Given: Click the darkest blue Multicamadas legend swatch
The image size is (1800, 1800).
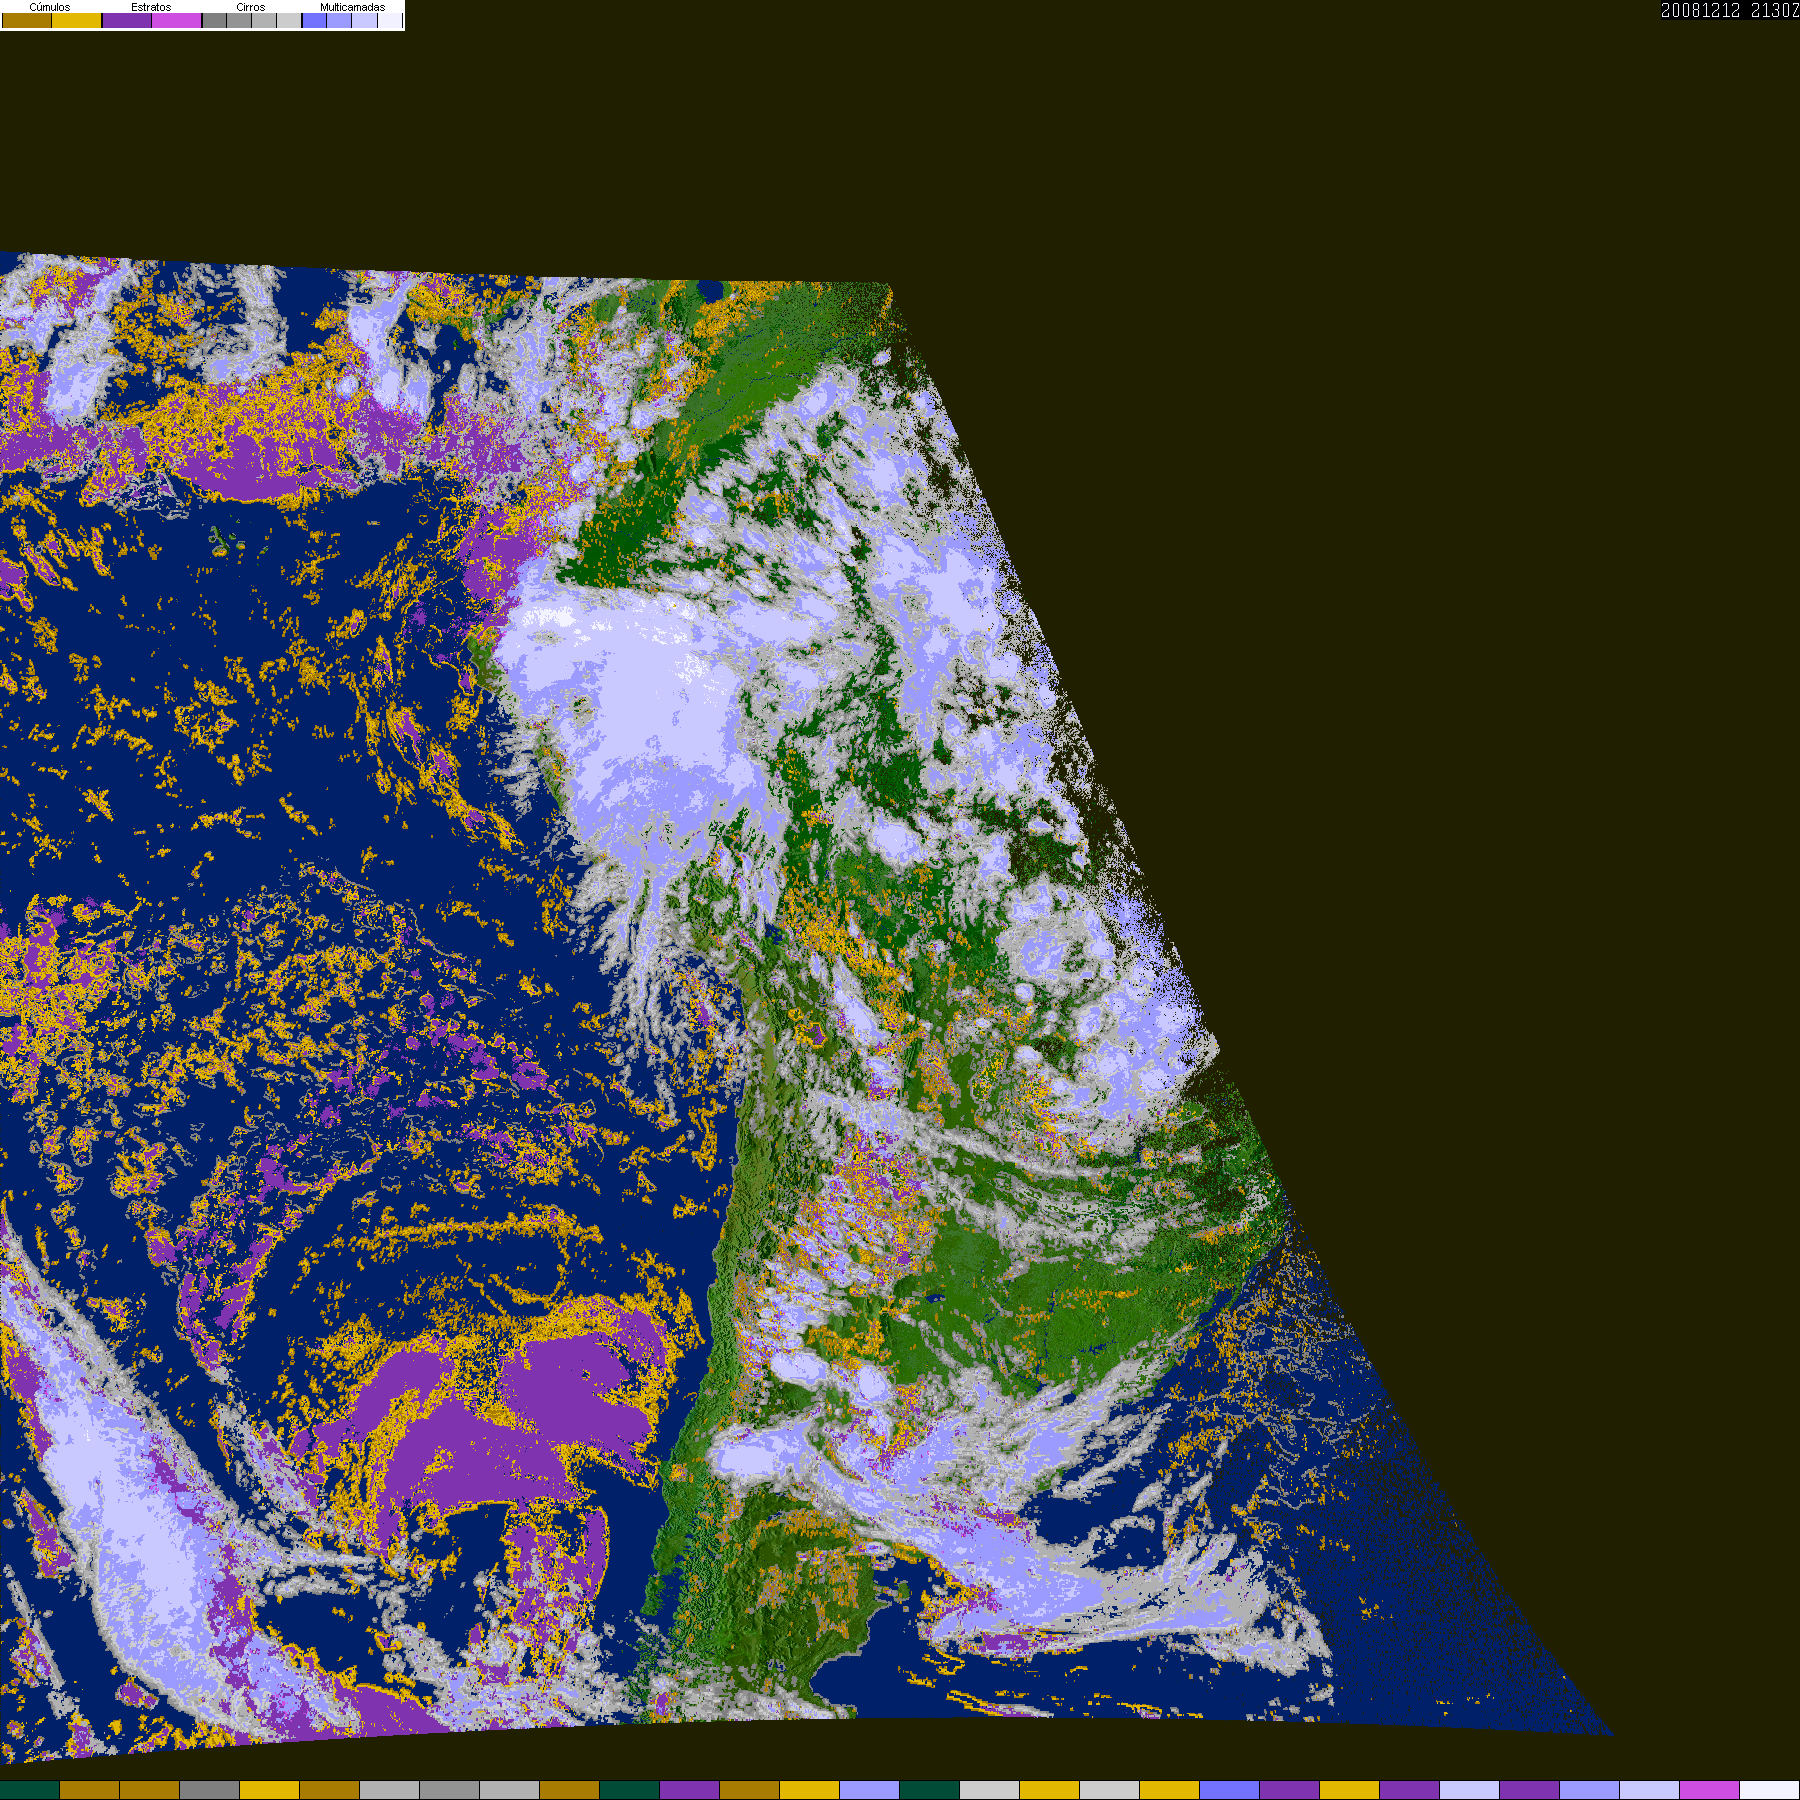Looking at the screenshot, I should point(315,20).
